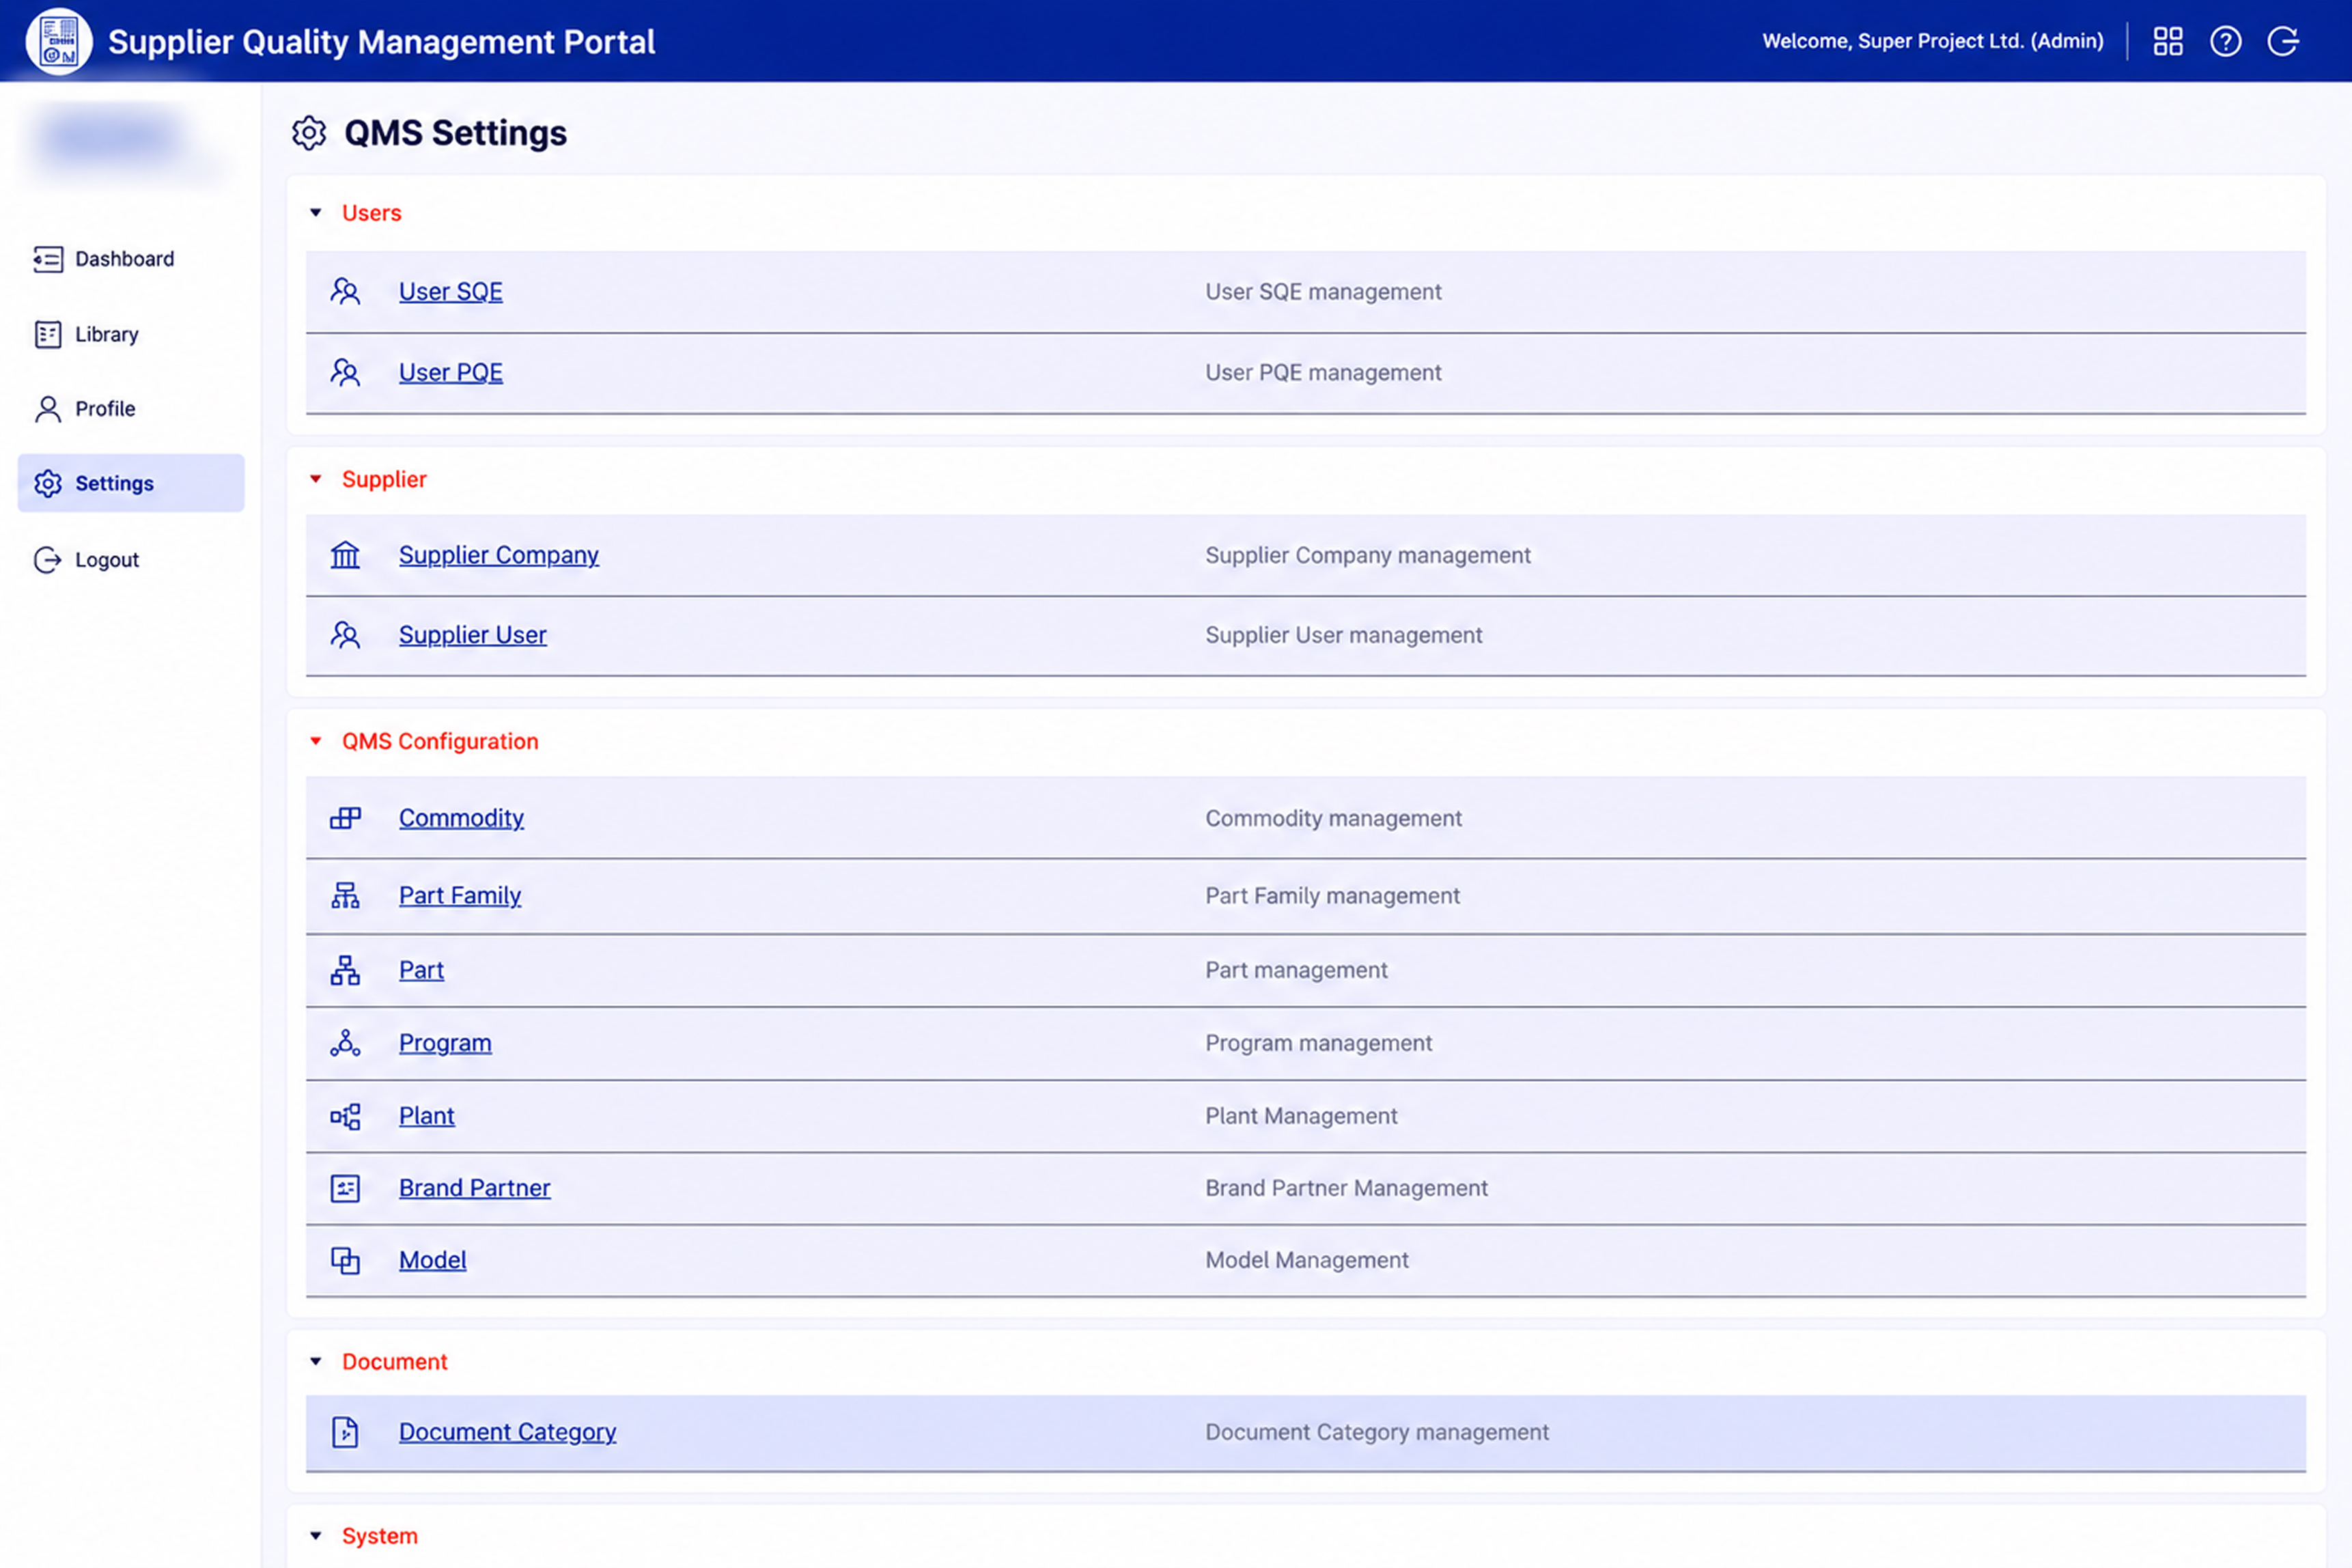This screenshot has width=2352, height=1568.
Task: Open the help question mark icon
Action: click(2225, 41)
